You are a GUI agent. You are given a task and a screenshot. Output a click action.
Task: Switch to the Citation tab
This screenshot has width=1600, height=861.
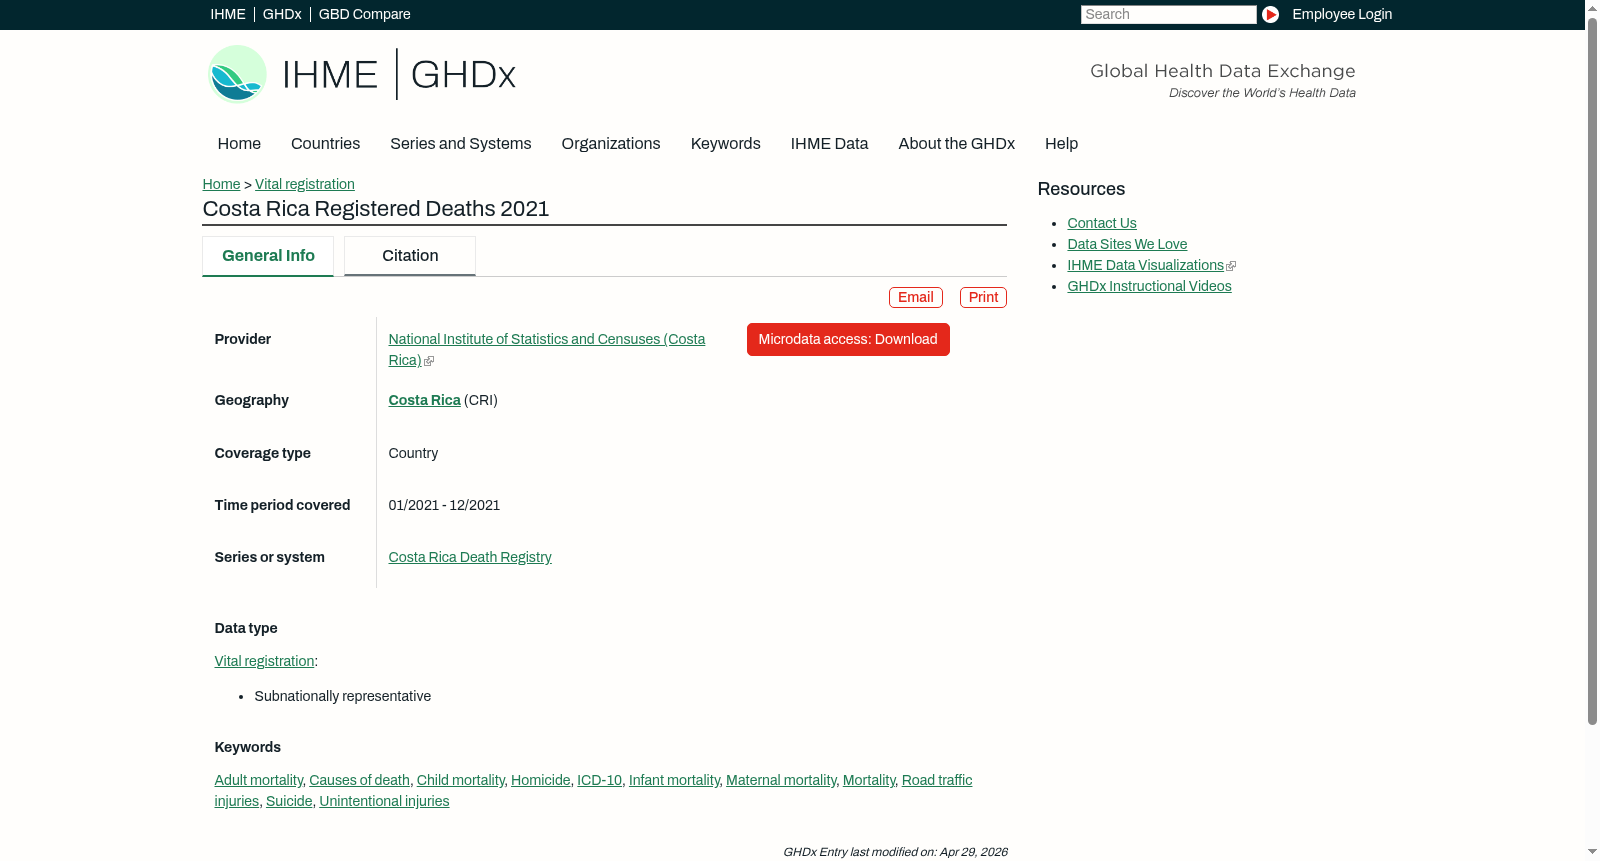coord(410,256)
